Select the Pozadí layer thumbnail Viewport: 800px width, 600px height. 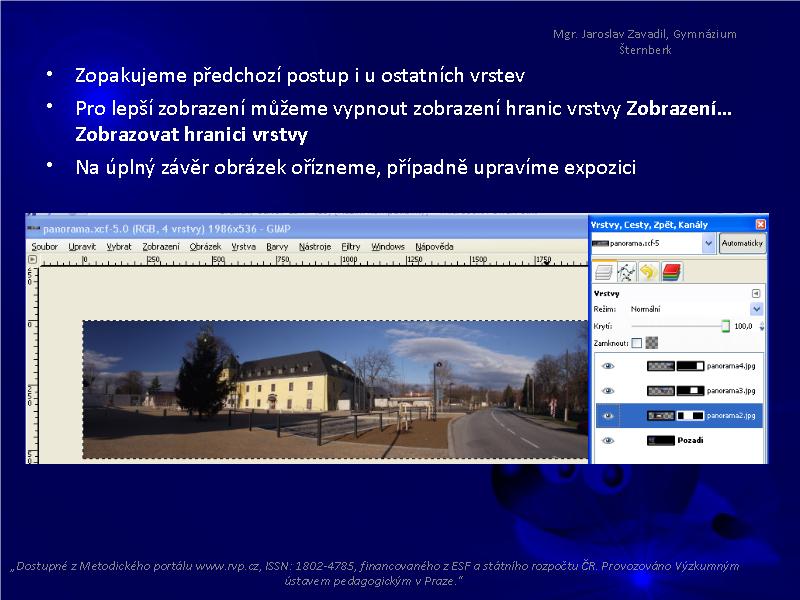(x=660, y=440)
